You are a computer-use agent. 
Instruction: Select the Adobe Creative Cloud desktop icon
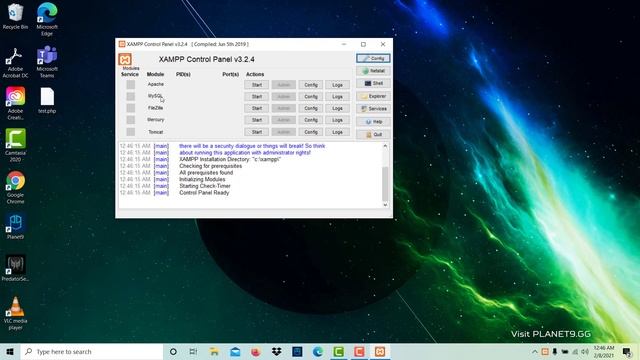(16, 103)
